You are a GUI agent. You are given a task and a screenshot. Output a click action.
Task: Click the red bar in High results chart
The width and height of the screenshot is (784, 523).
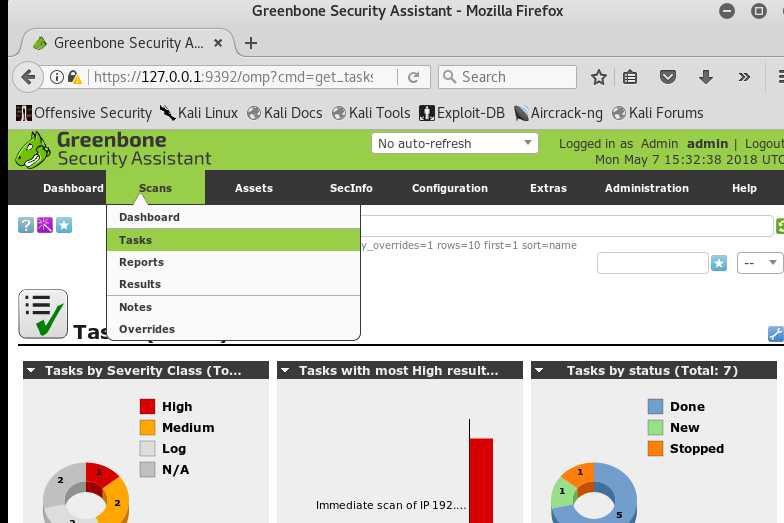[481, 480]
